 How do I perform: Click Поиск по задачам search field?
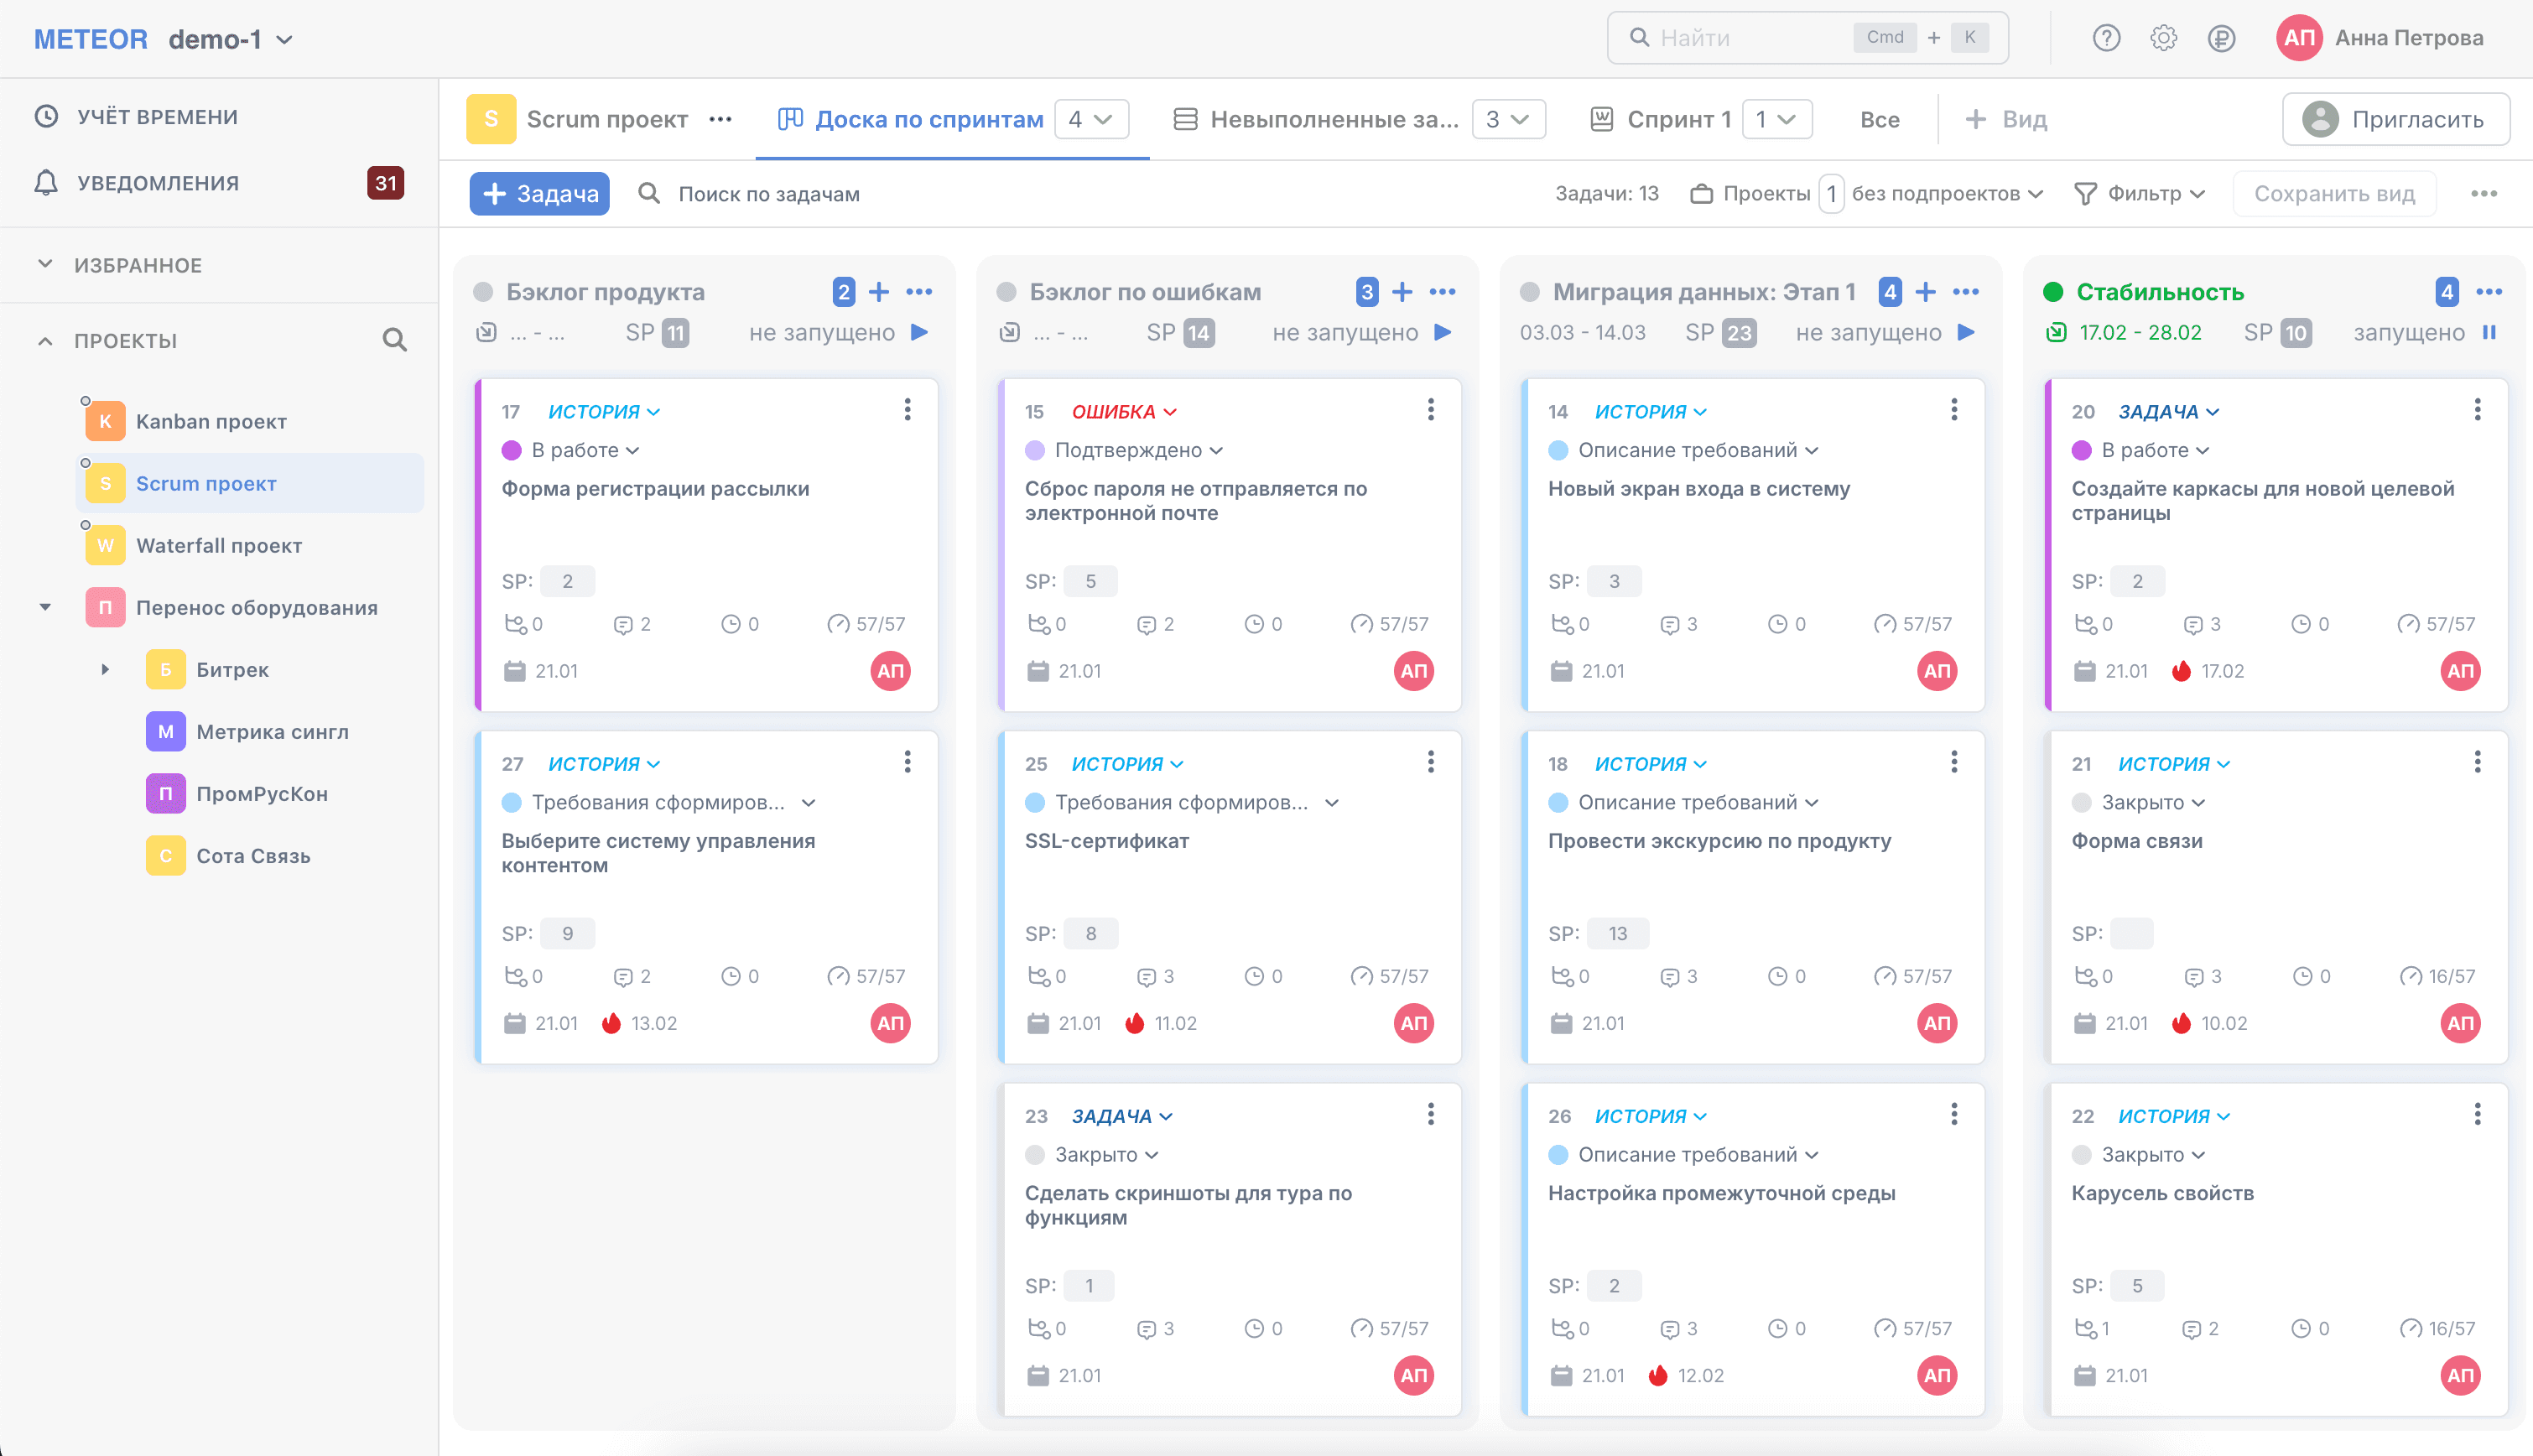coord(768,194)
